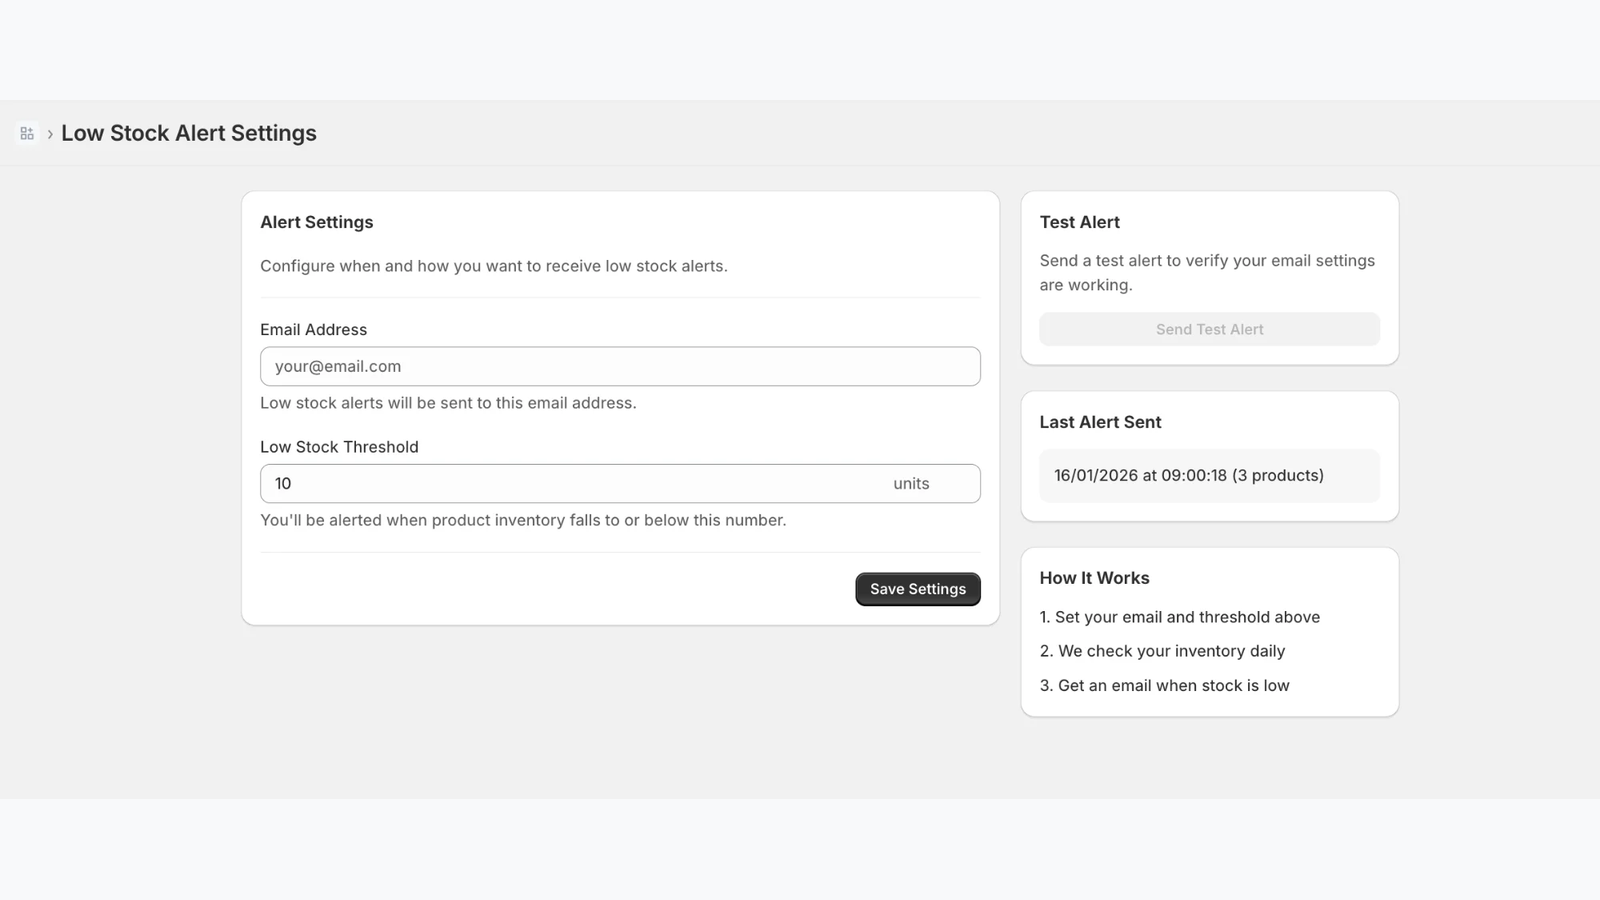Open the dashboard via the home breadcrumb icon

(x=27, y=132)
